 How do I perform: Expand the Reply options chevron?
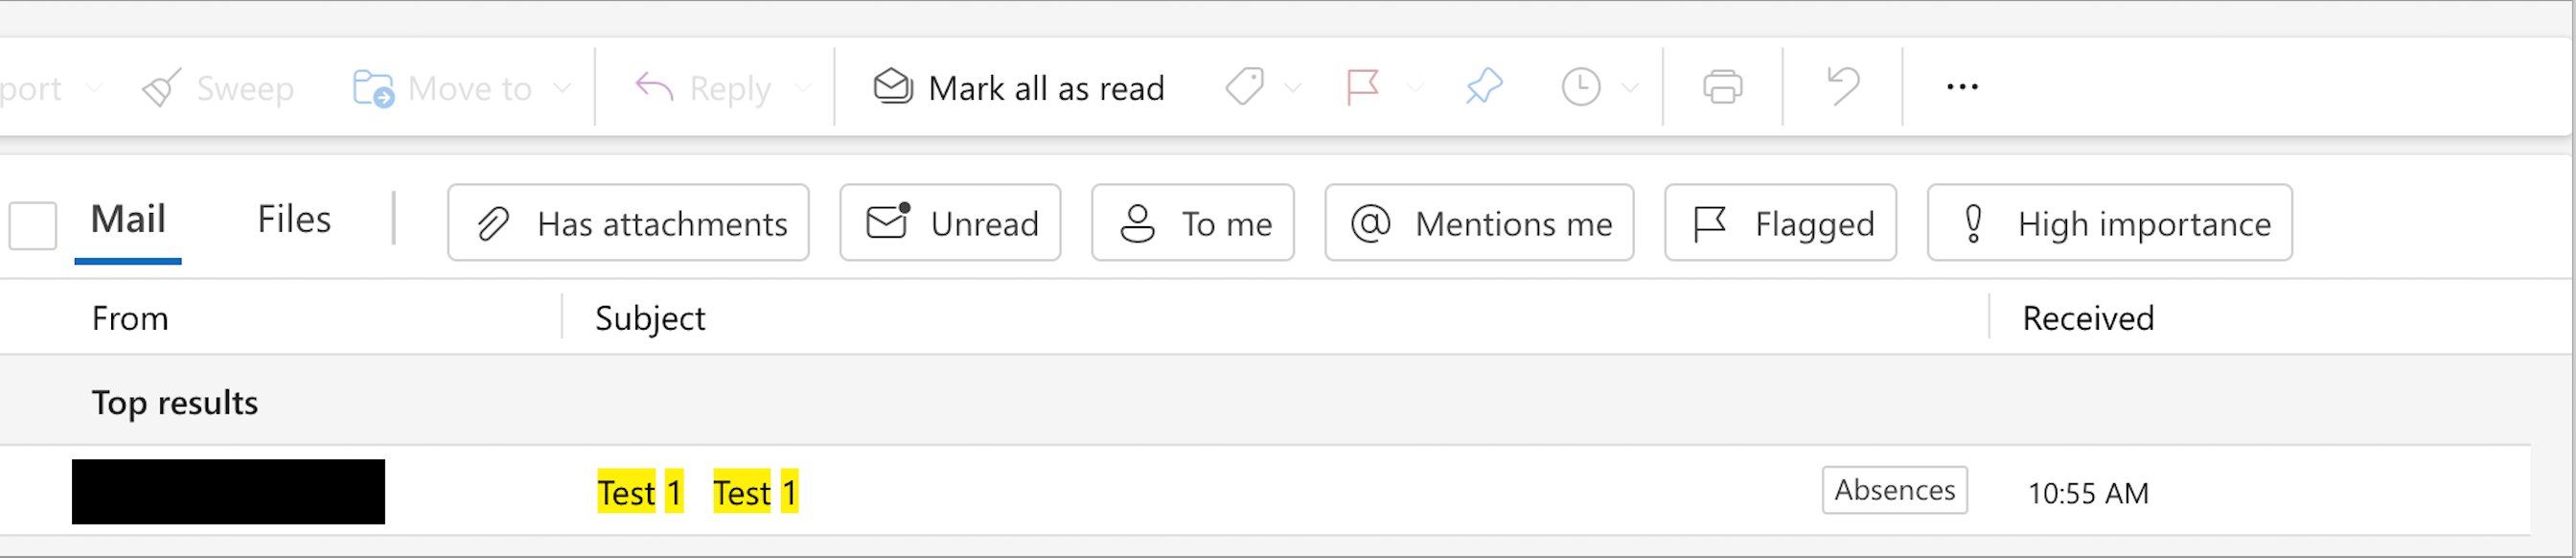coord(803,88)
